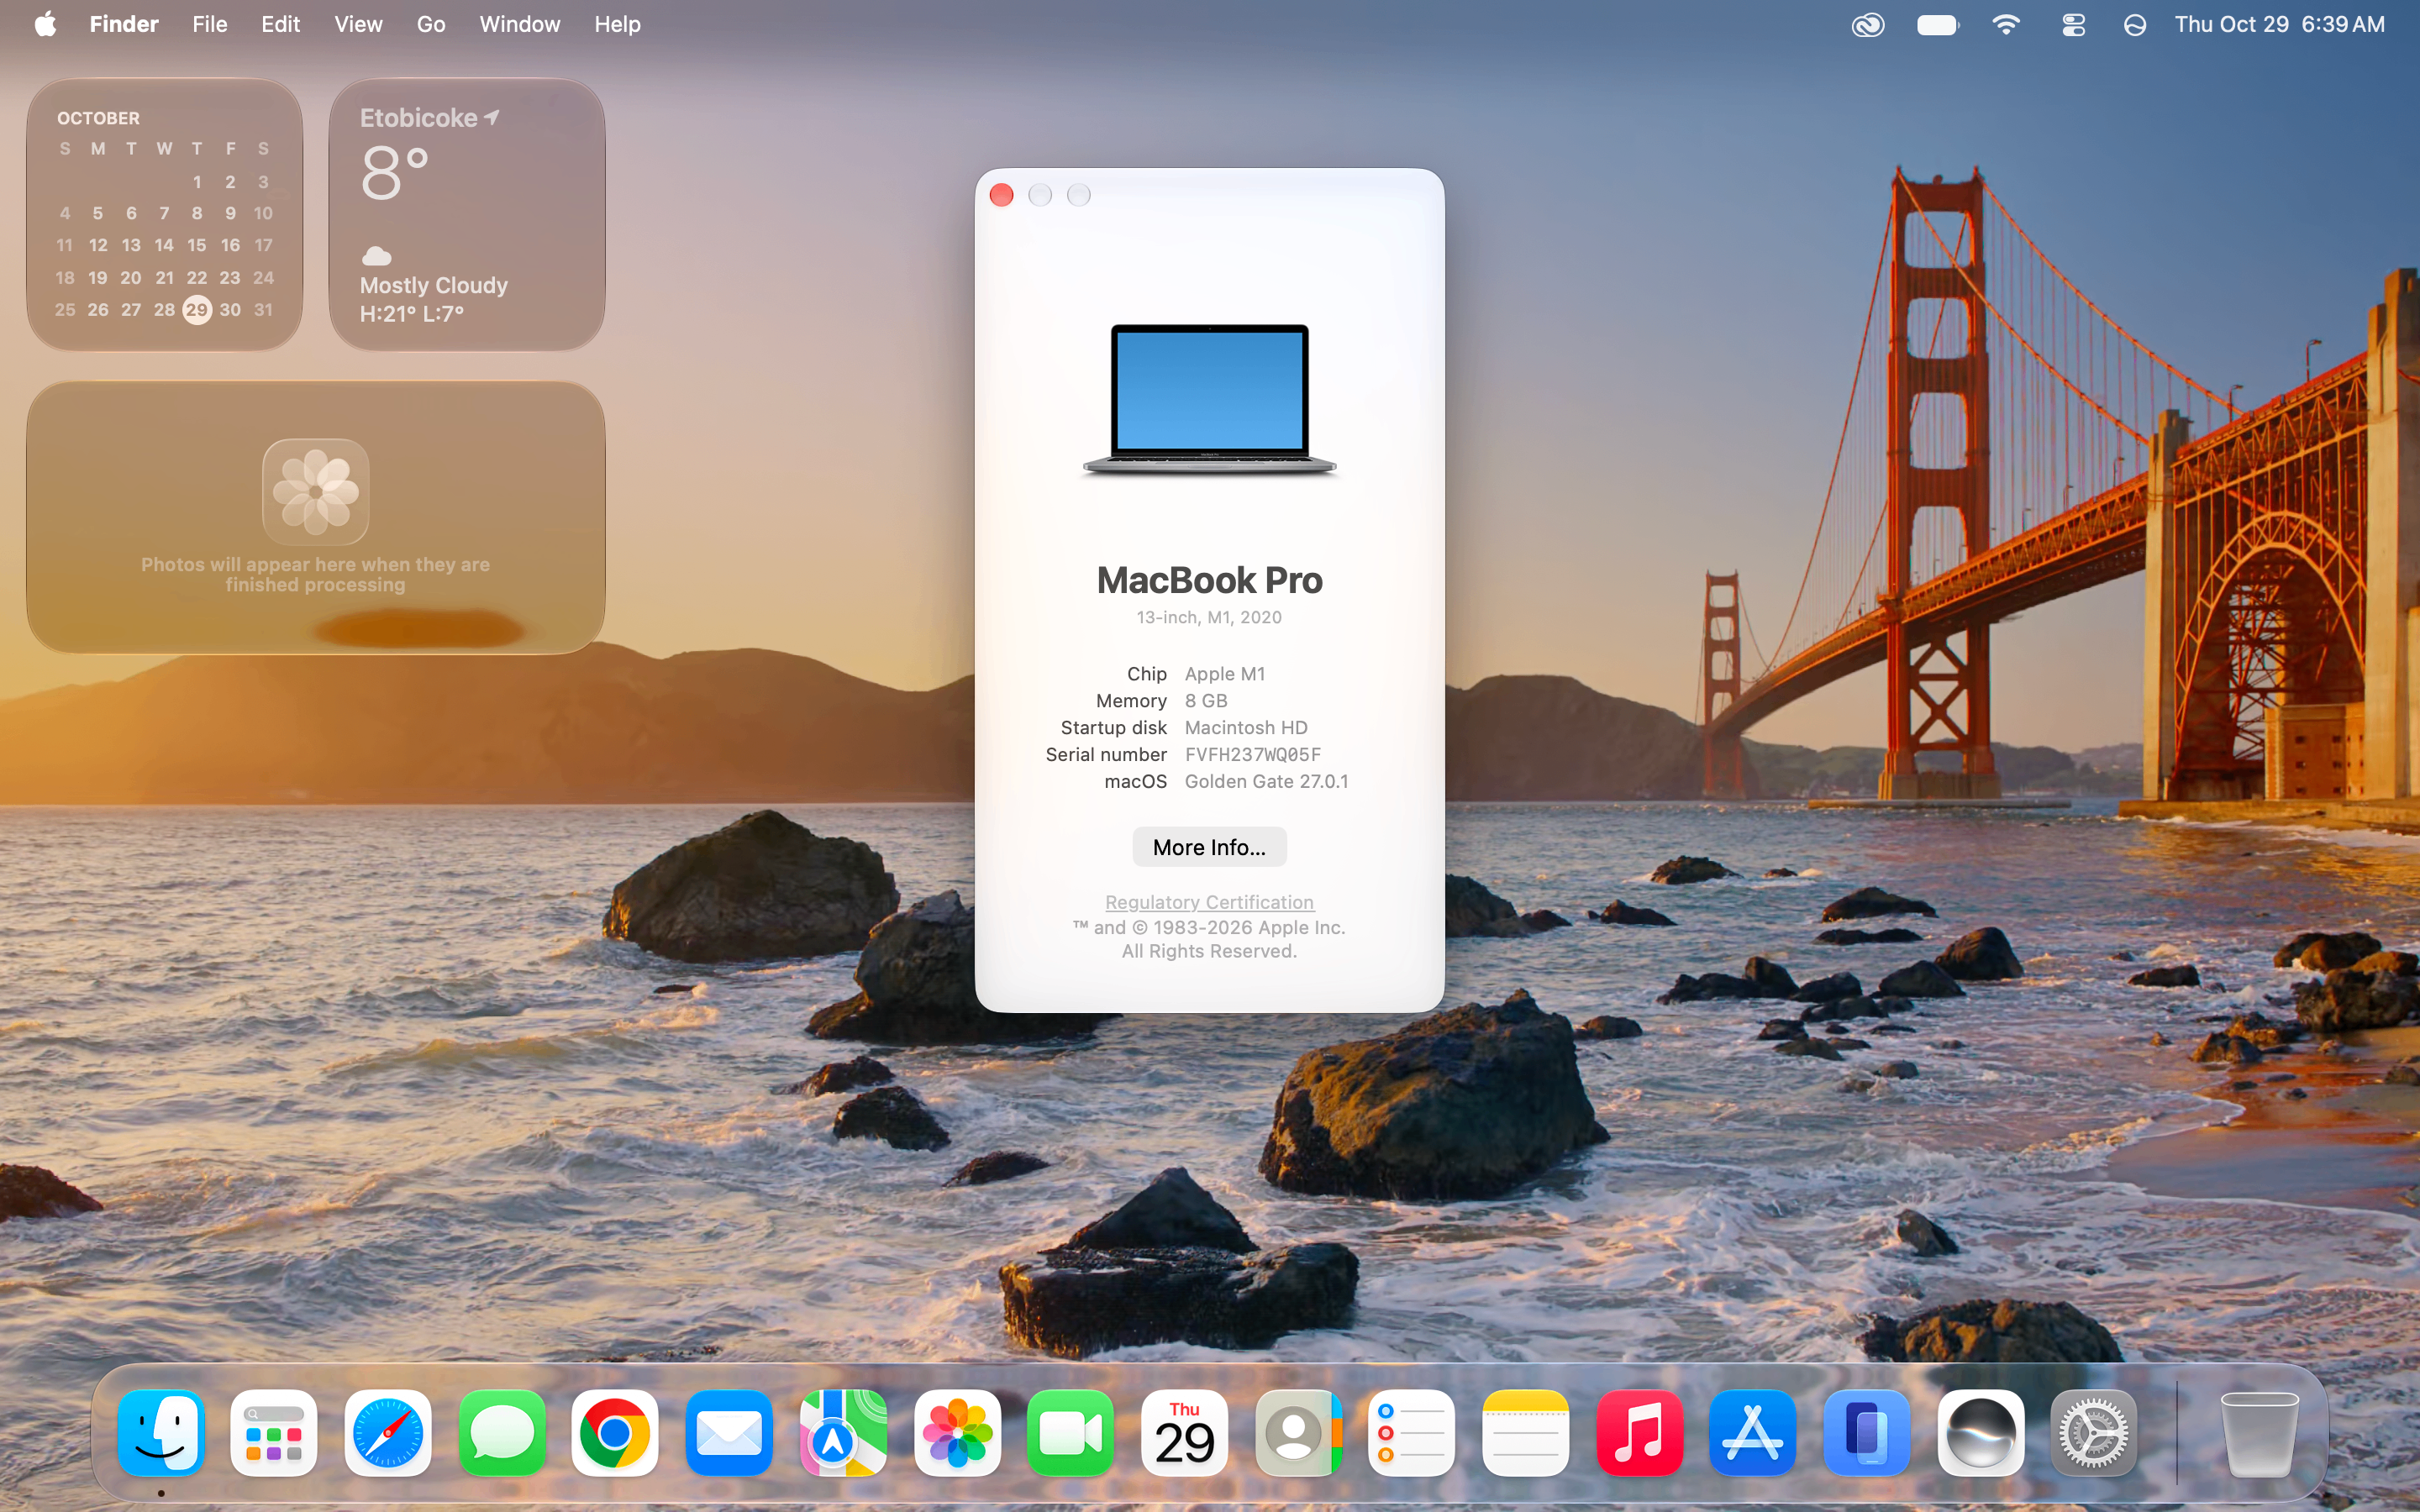The width and height of the screenshot is (2420, 1512).
Task: Open Messages app in the Dock
Action: pyautogui.click(x=502, y=1433)
